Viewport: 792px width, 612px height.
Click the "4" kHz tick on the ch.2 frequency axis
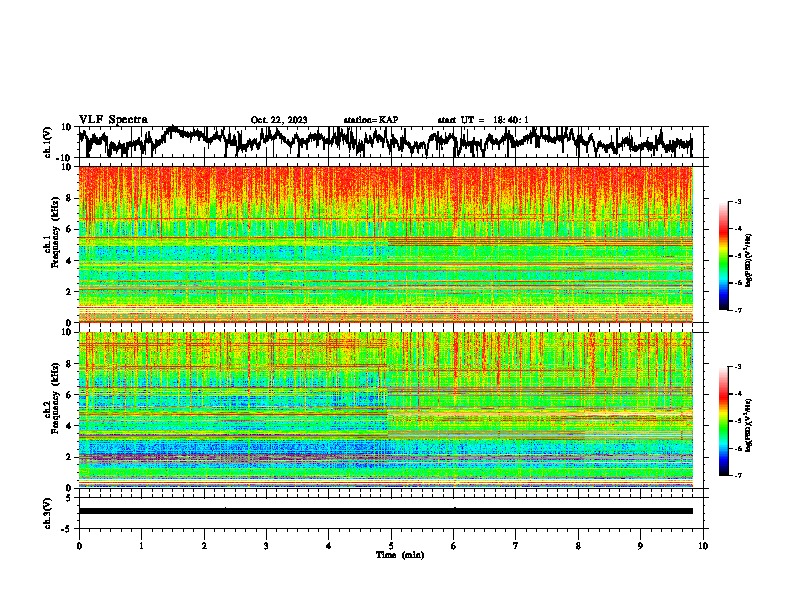tap(70, 426)
